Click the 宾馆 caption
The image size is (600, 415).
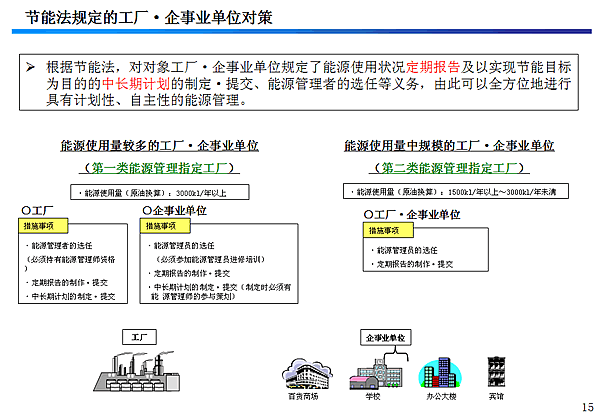click(x=496, y=397)
